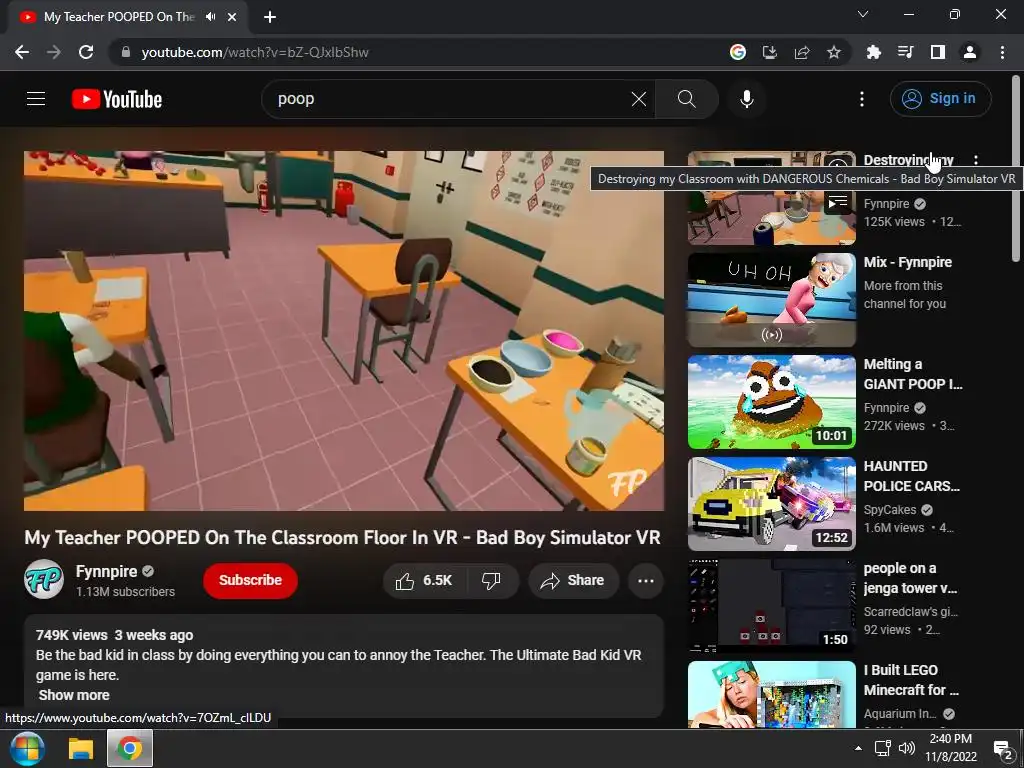Open notifications action center
The width and height of the screenshot is (1024, 768).
pos(1002,749)
